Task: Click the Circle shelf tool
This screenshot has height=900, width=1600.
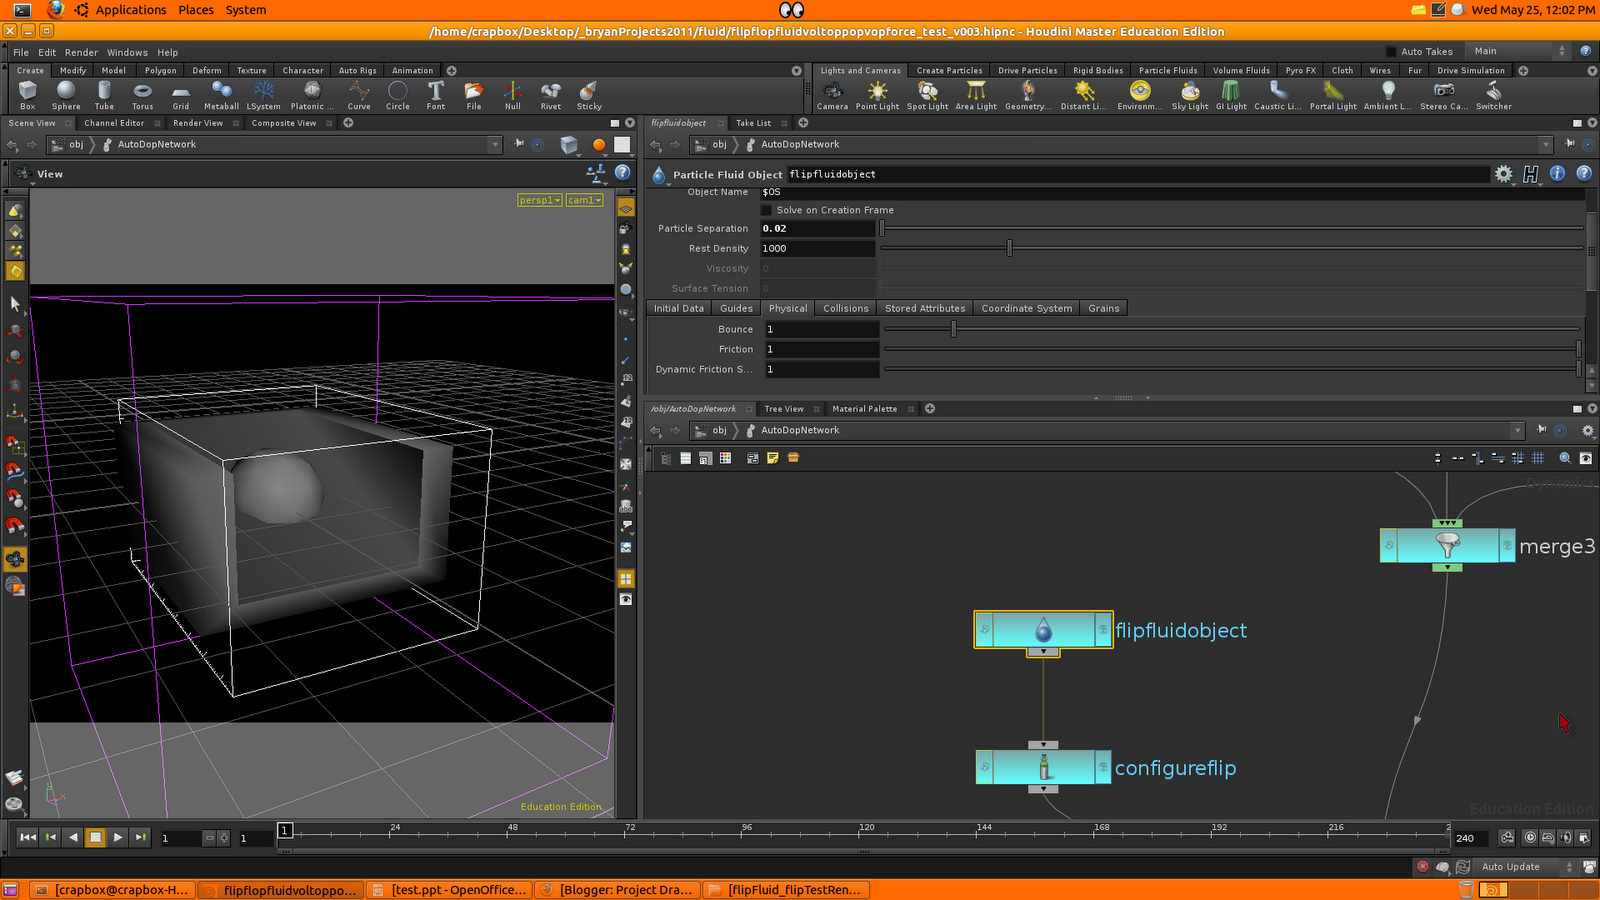Action: point(398,95)
